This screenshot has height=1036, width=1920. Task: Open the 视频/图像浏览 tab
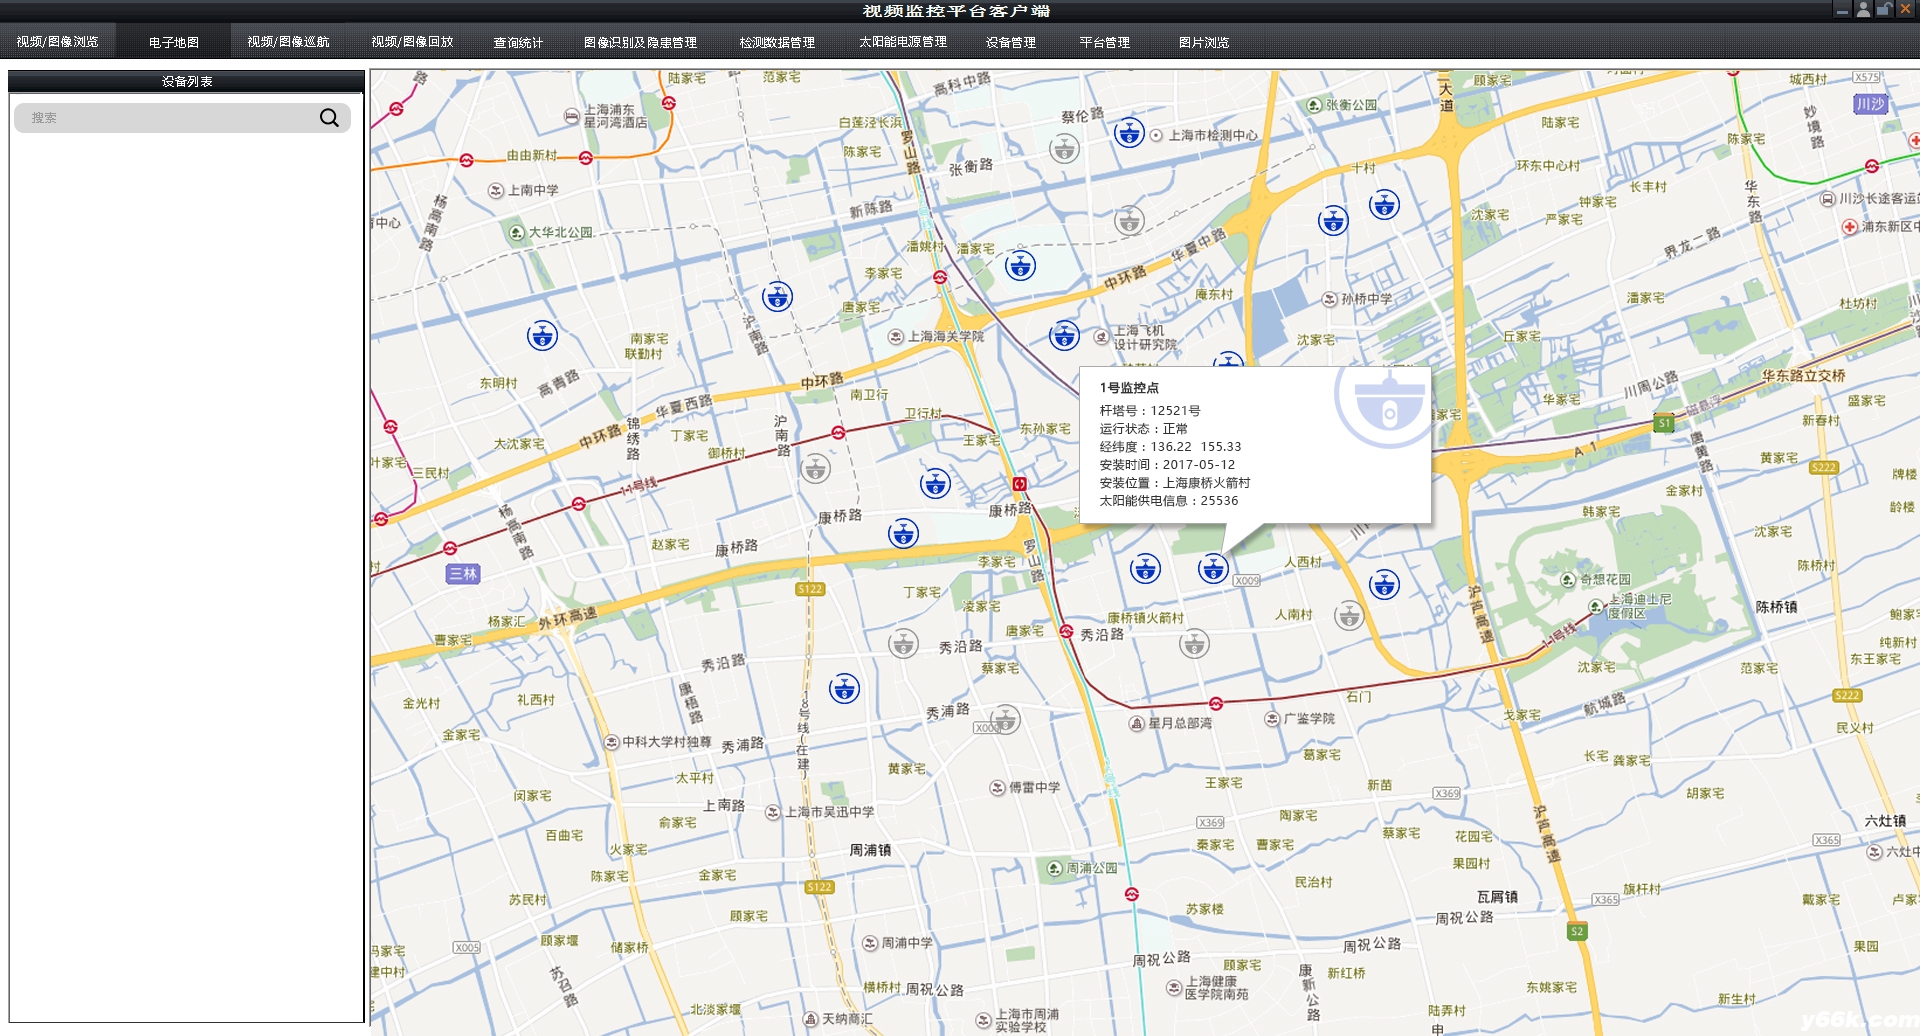click(x=57, y=42)
